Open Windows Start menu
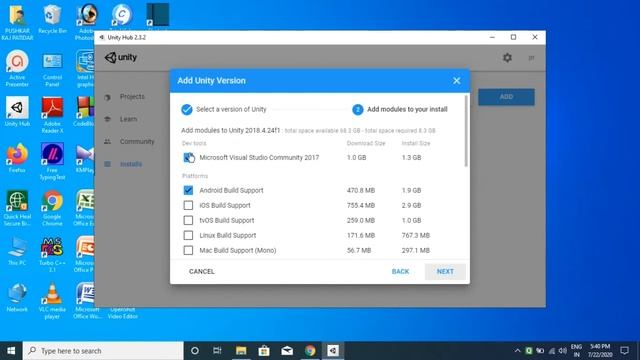Screen dimensions: 640x360 (11, 351)
